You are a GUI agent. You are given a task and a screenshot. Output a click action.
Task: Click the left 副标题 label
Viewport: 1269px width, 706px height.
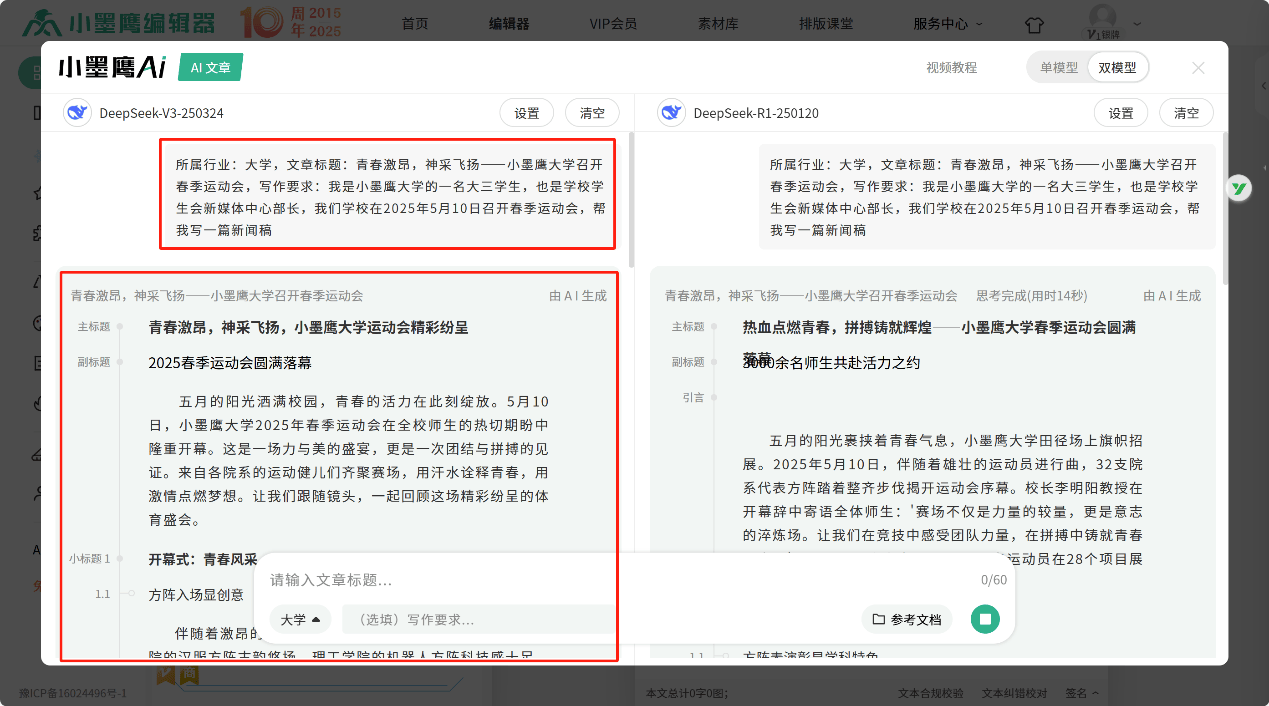tap(94, 362)
